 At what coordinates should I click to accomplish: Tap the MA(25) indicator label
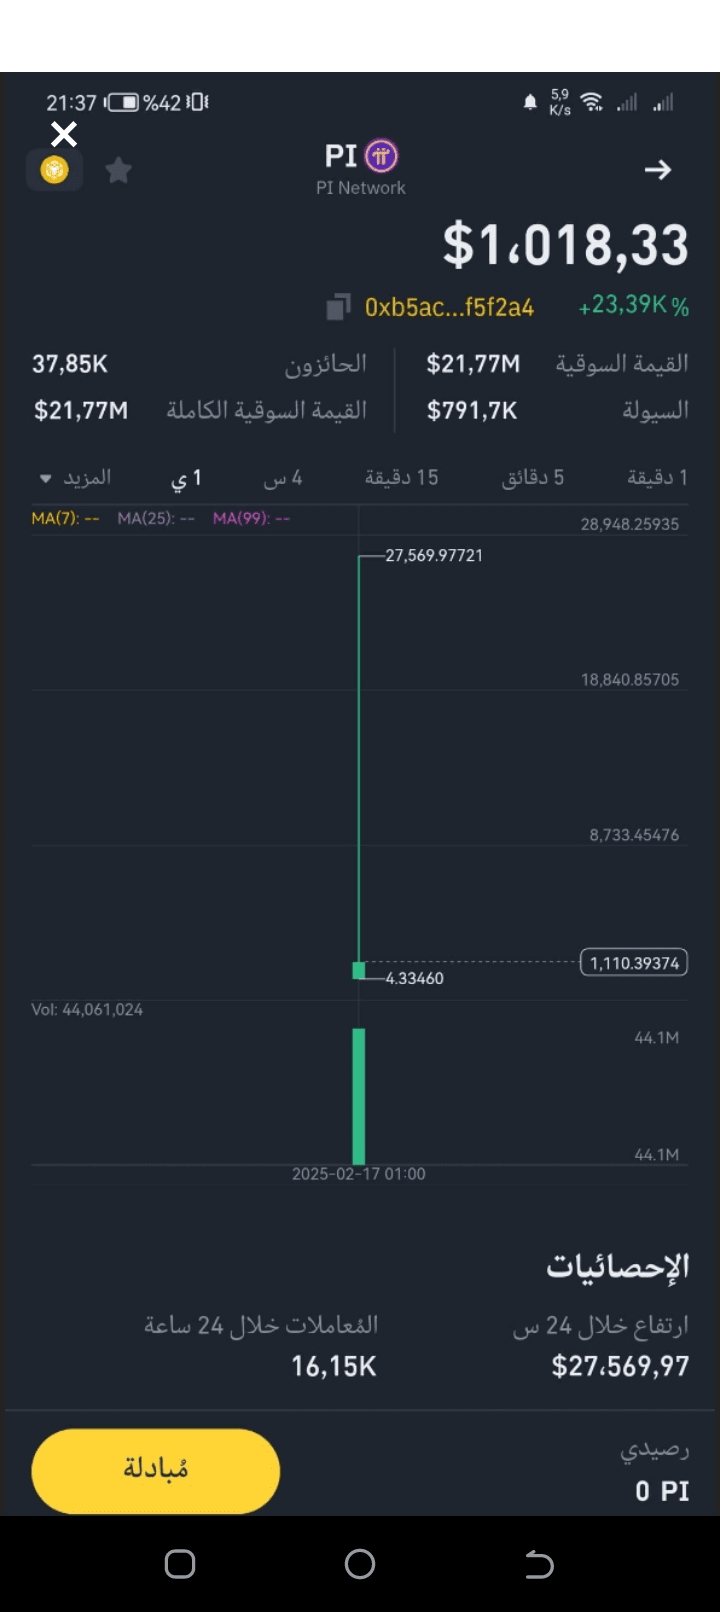click(x=155, y=518)
